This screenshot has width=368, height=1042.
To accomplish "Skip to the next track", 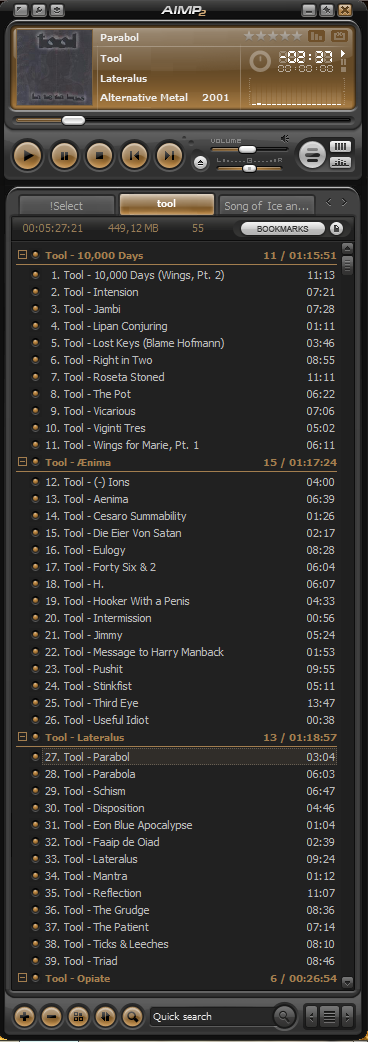I will (x=169, y=156).
